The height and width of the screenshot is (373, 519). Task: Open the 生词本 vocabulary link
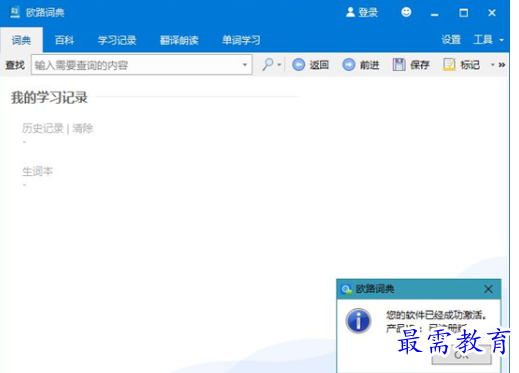[37, 171]
